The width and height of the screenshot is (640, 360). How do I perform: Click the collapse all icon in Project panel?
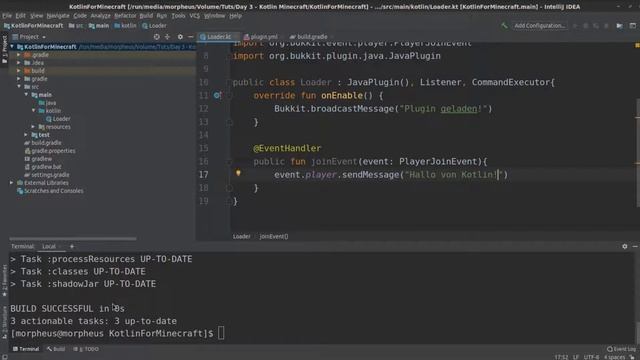[167, 37]
